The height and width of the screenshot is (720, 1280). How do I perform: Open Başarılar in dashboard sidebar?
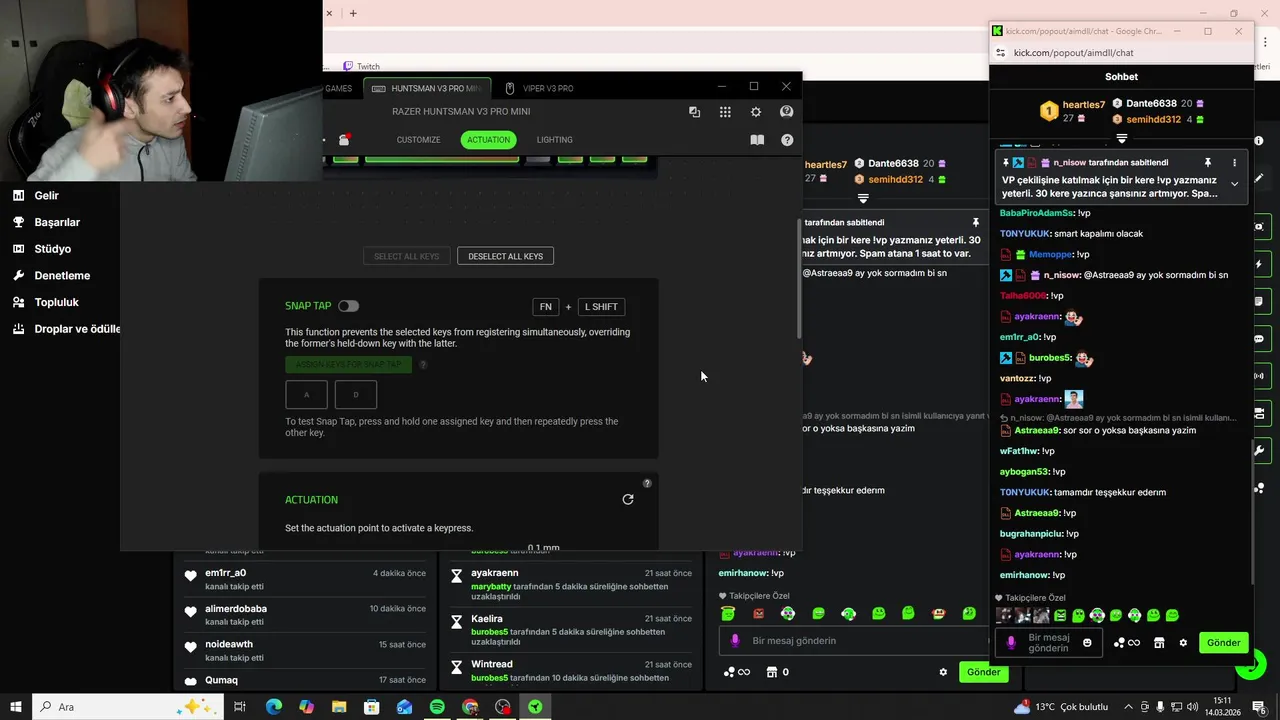coord(57,222)
